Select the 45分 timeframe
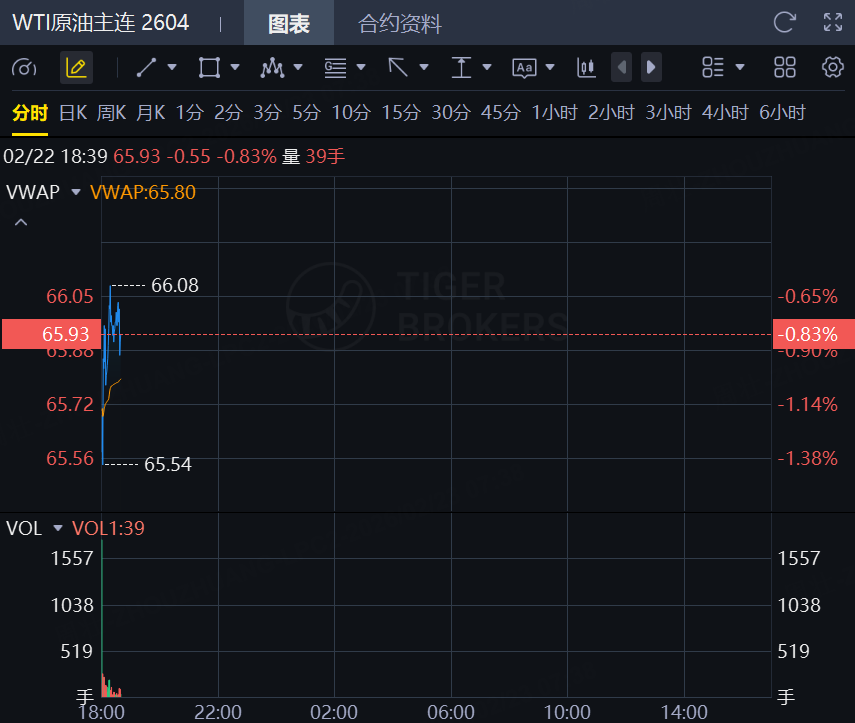The width and height of the screenshot is (855, 723). (501, 113)
